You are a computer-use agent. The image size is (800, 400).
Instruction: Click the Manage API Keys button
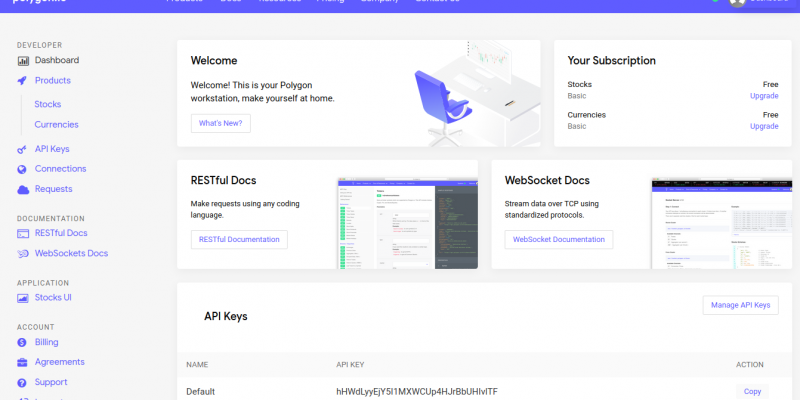[740, 305]
